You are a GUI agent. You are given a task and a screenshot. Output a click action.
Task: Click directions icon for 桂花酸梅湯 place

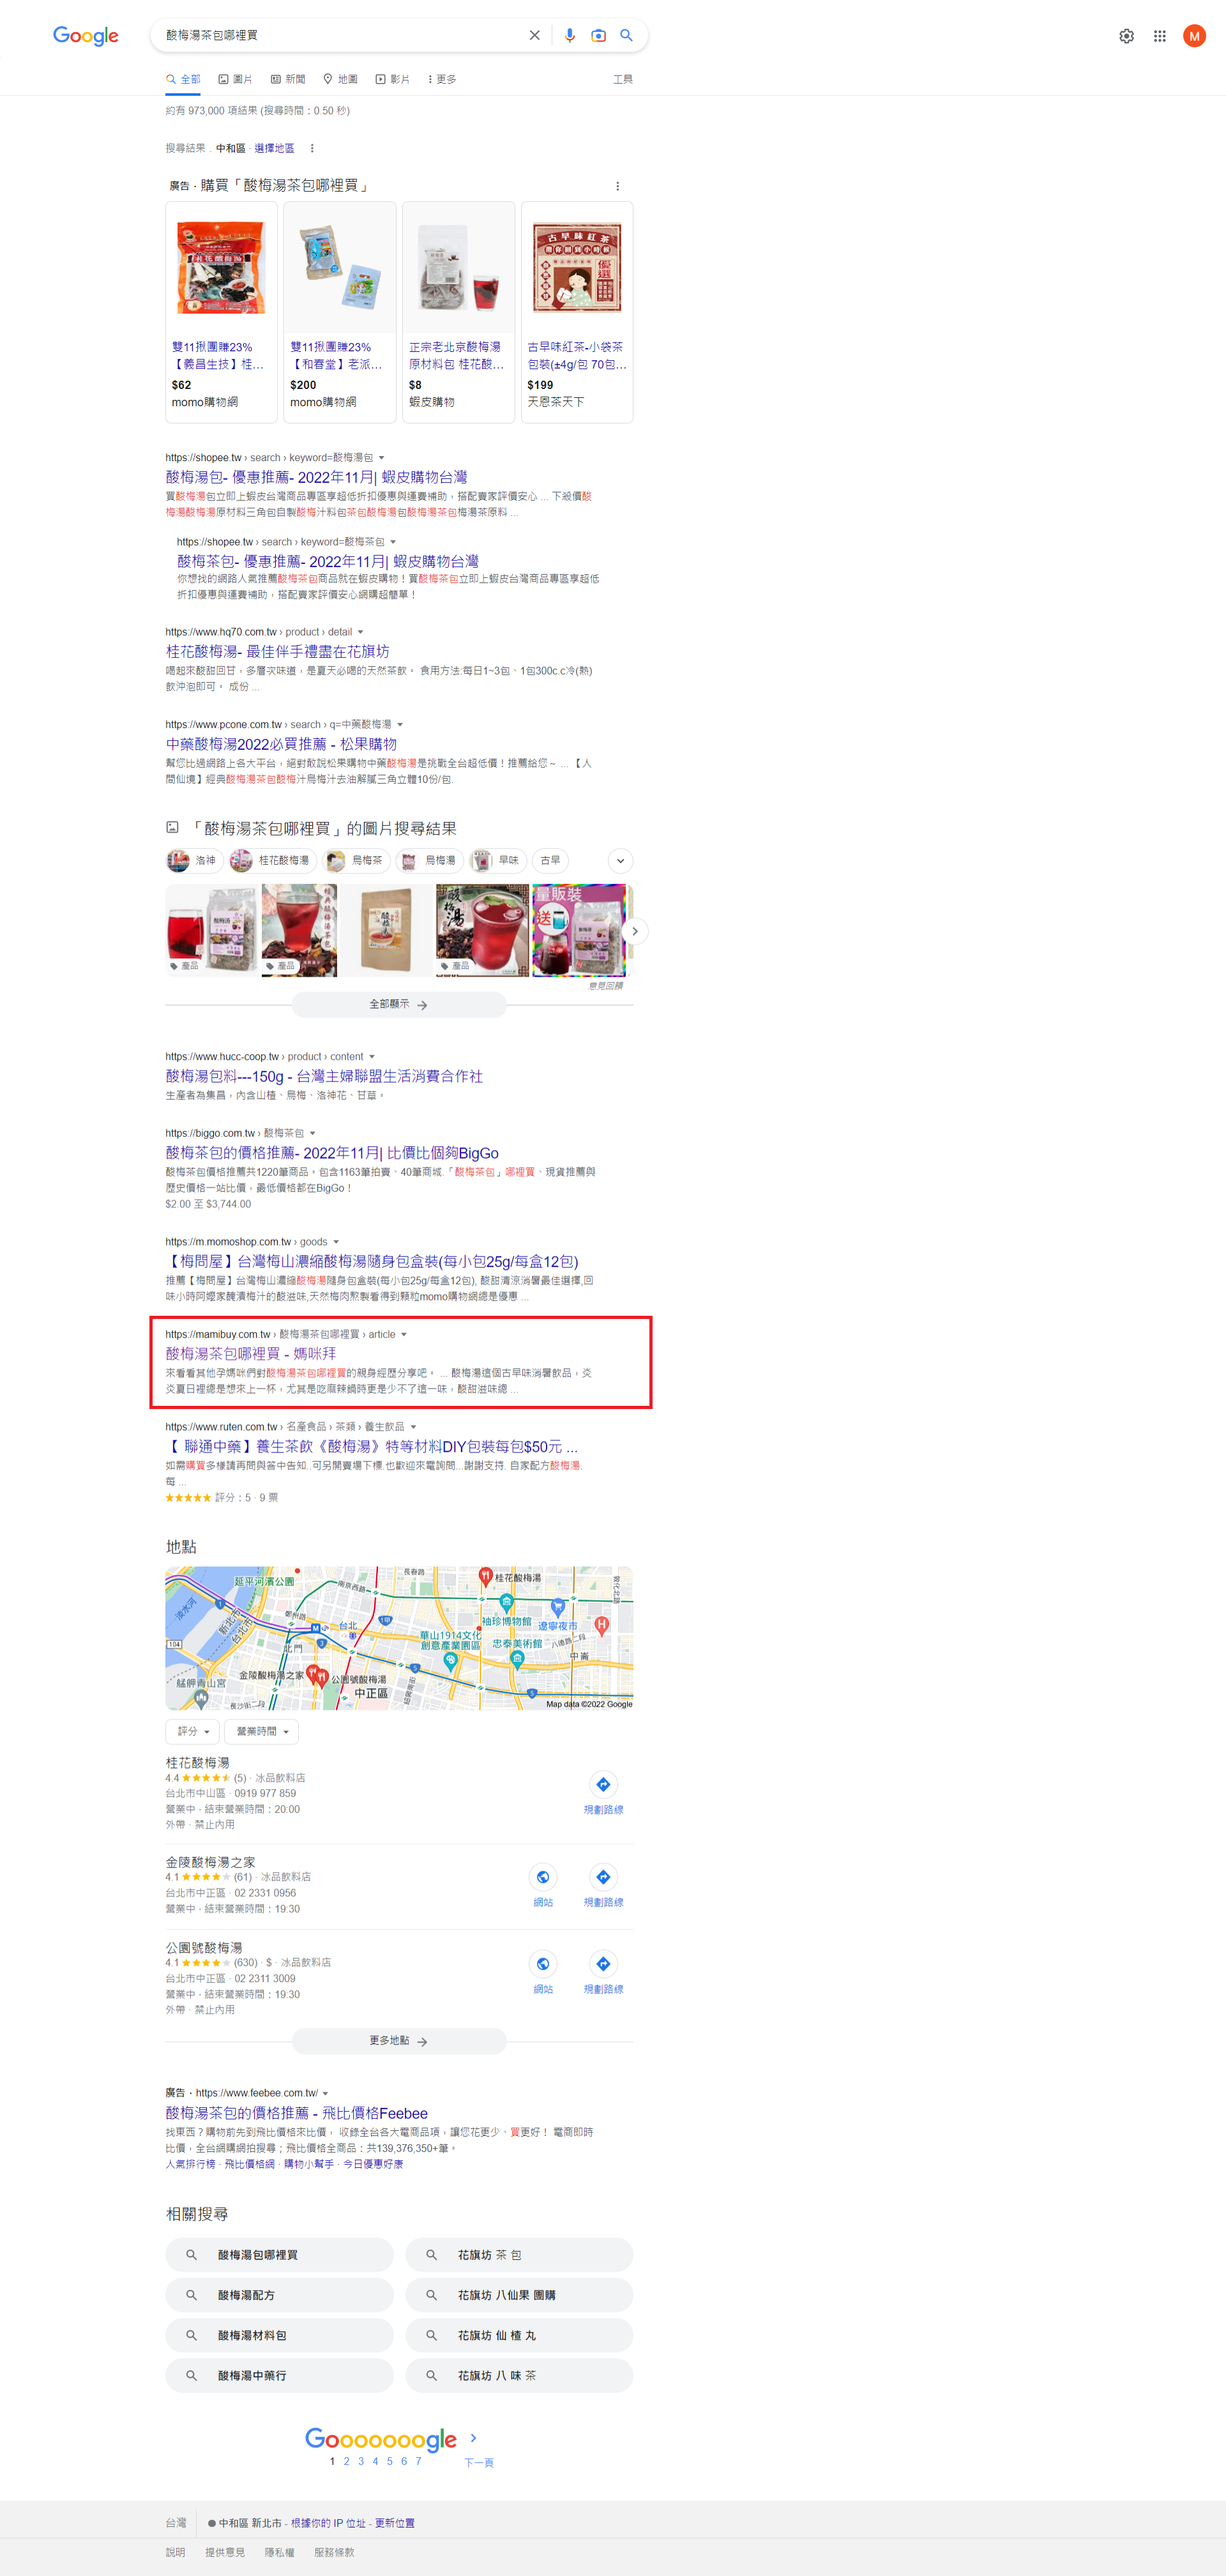click(x=603, y=1784)
